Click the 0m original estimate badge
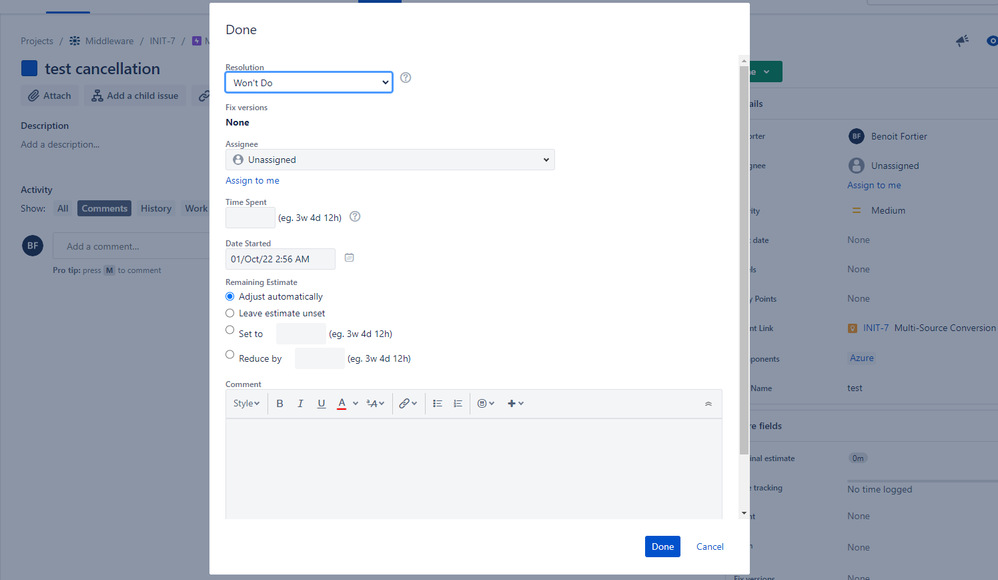998x580 pixels. point(858,458)
